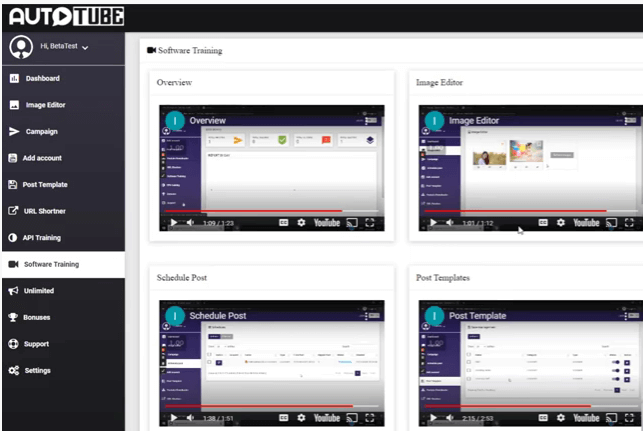Open settings gear on Post Template video

561,418
